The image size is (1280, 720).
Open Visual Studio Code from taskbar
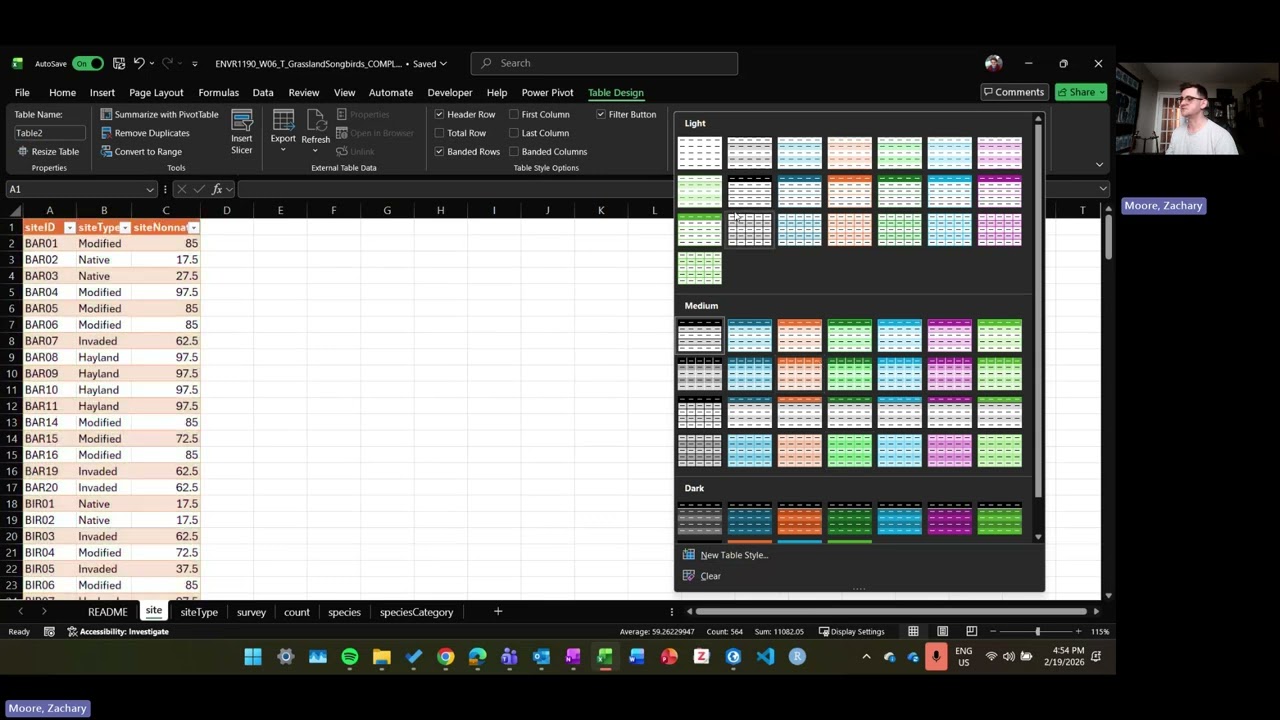click(x=765, y=657)
